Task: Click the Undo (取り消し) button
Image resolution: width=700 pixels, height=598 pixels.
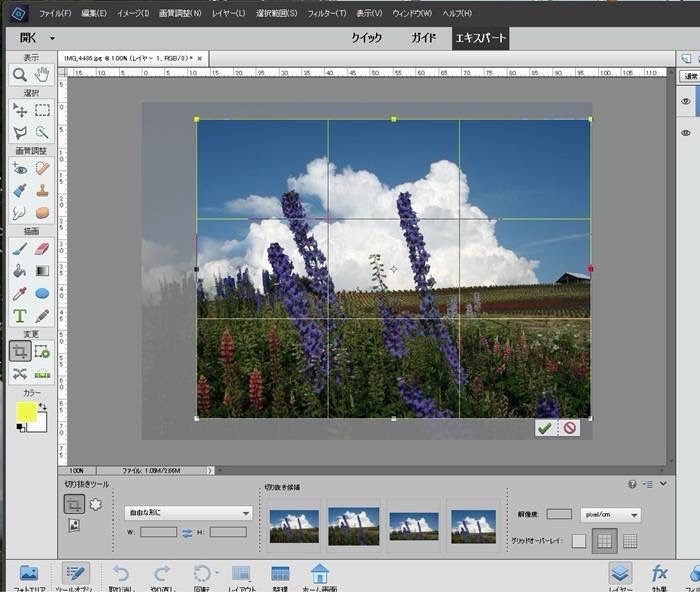Action: [x=120, y=576]
